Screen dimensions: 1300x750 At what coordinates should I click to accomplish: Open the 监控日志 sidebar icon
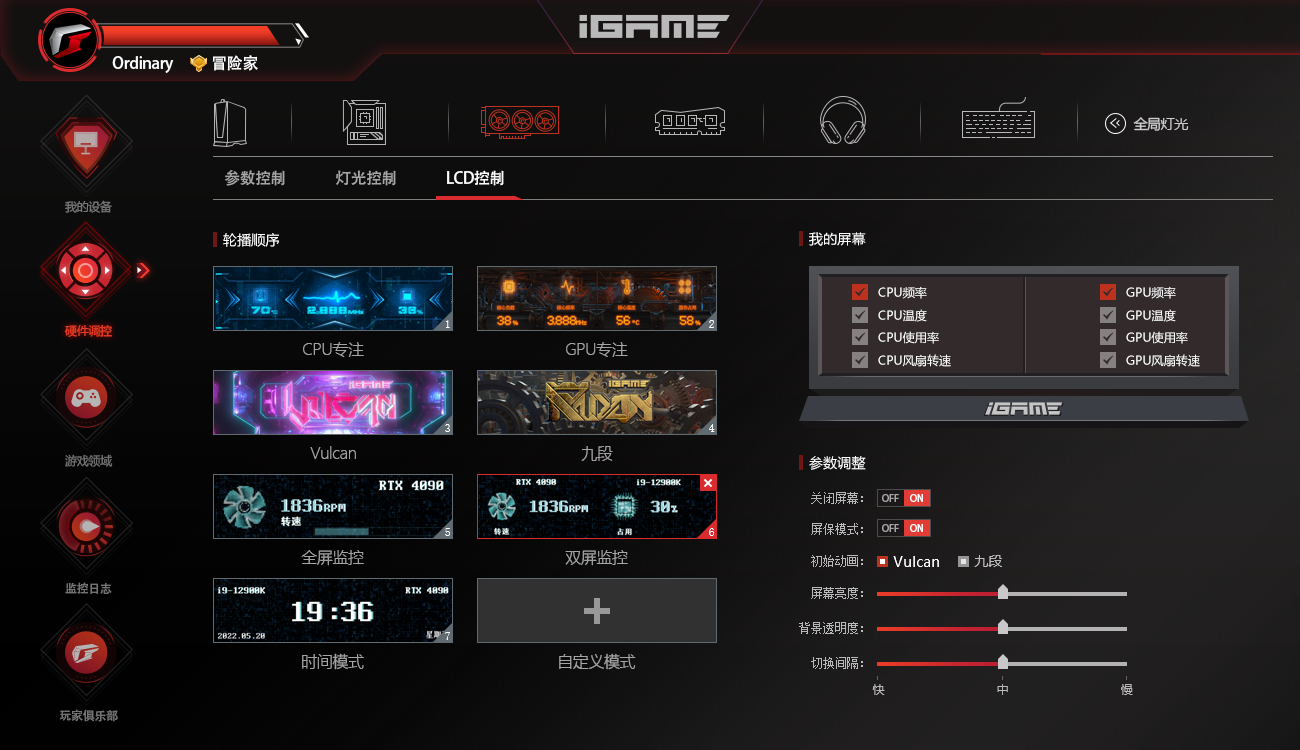point(86,524)
